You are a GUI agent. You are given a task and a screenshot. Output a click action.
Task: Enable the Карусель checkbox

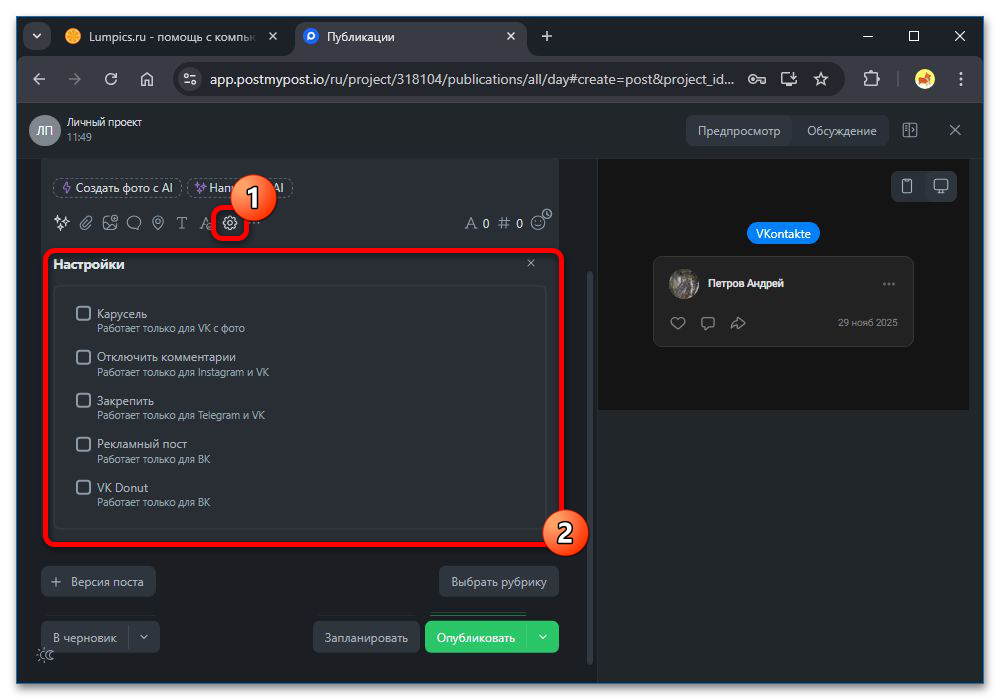(84, 313)
